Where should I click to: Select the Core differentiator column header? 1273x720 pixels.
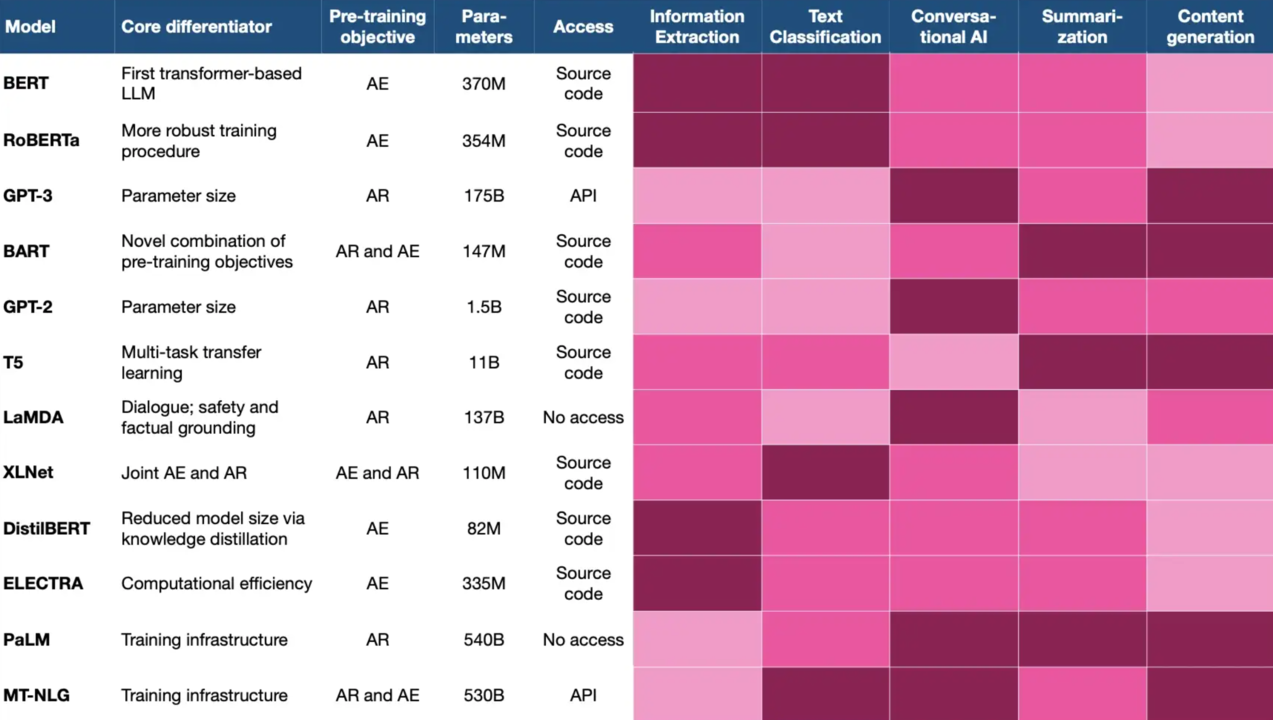(x=196, y=27)
